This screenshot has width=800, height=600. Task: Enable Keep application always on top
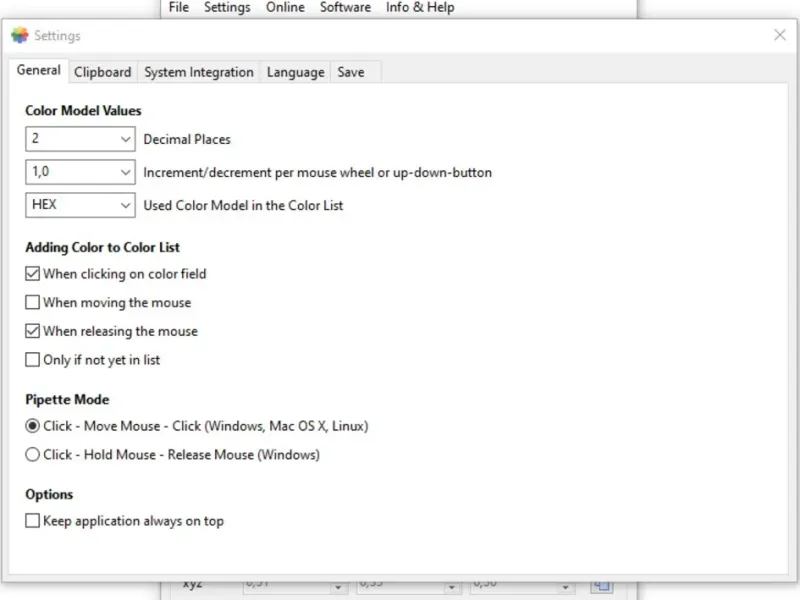32,521
